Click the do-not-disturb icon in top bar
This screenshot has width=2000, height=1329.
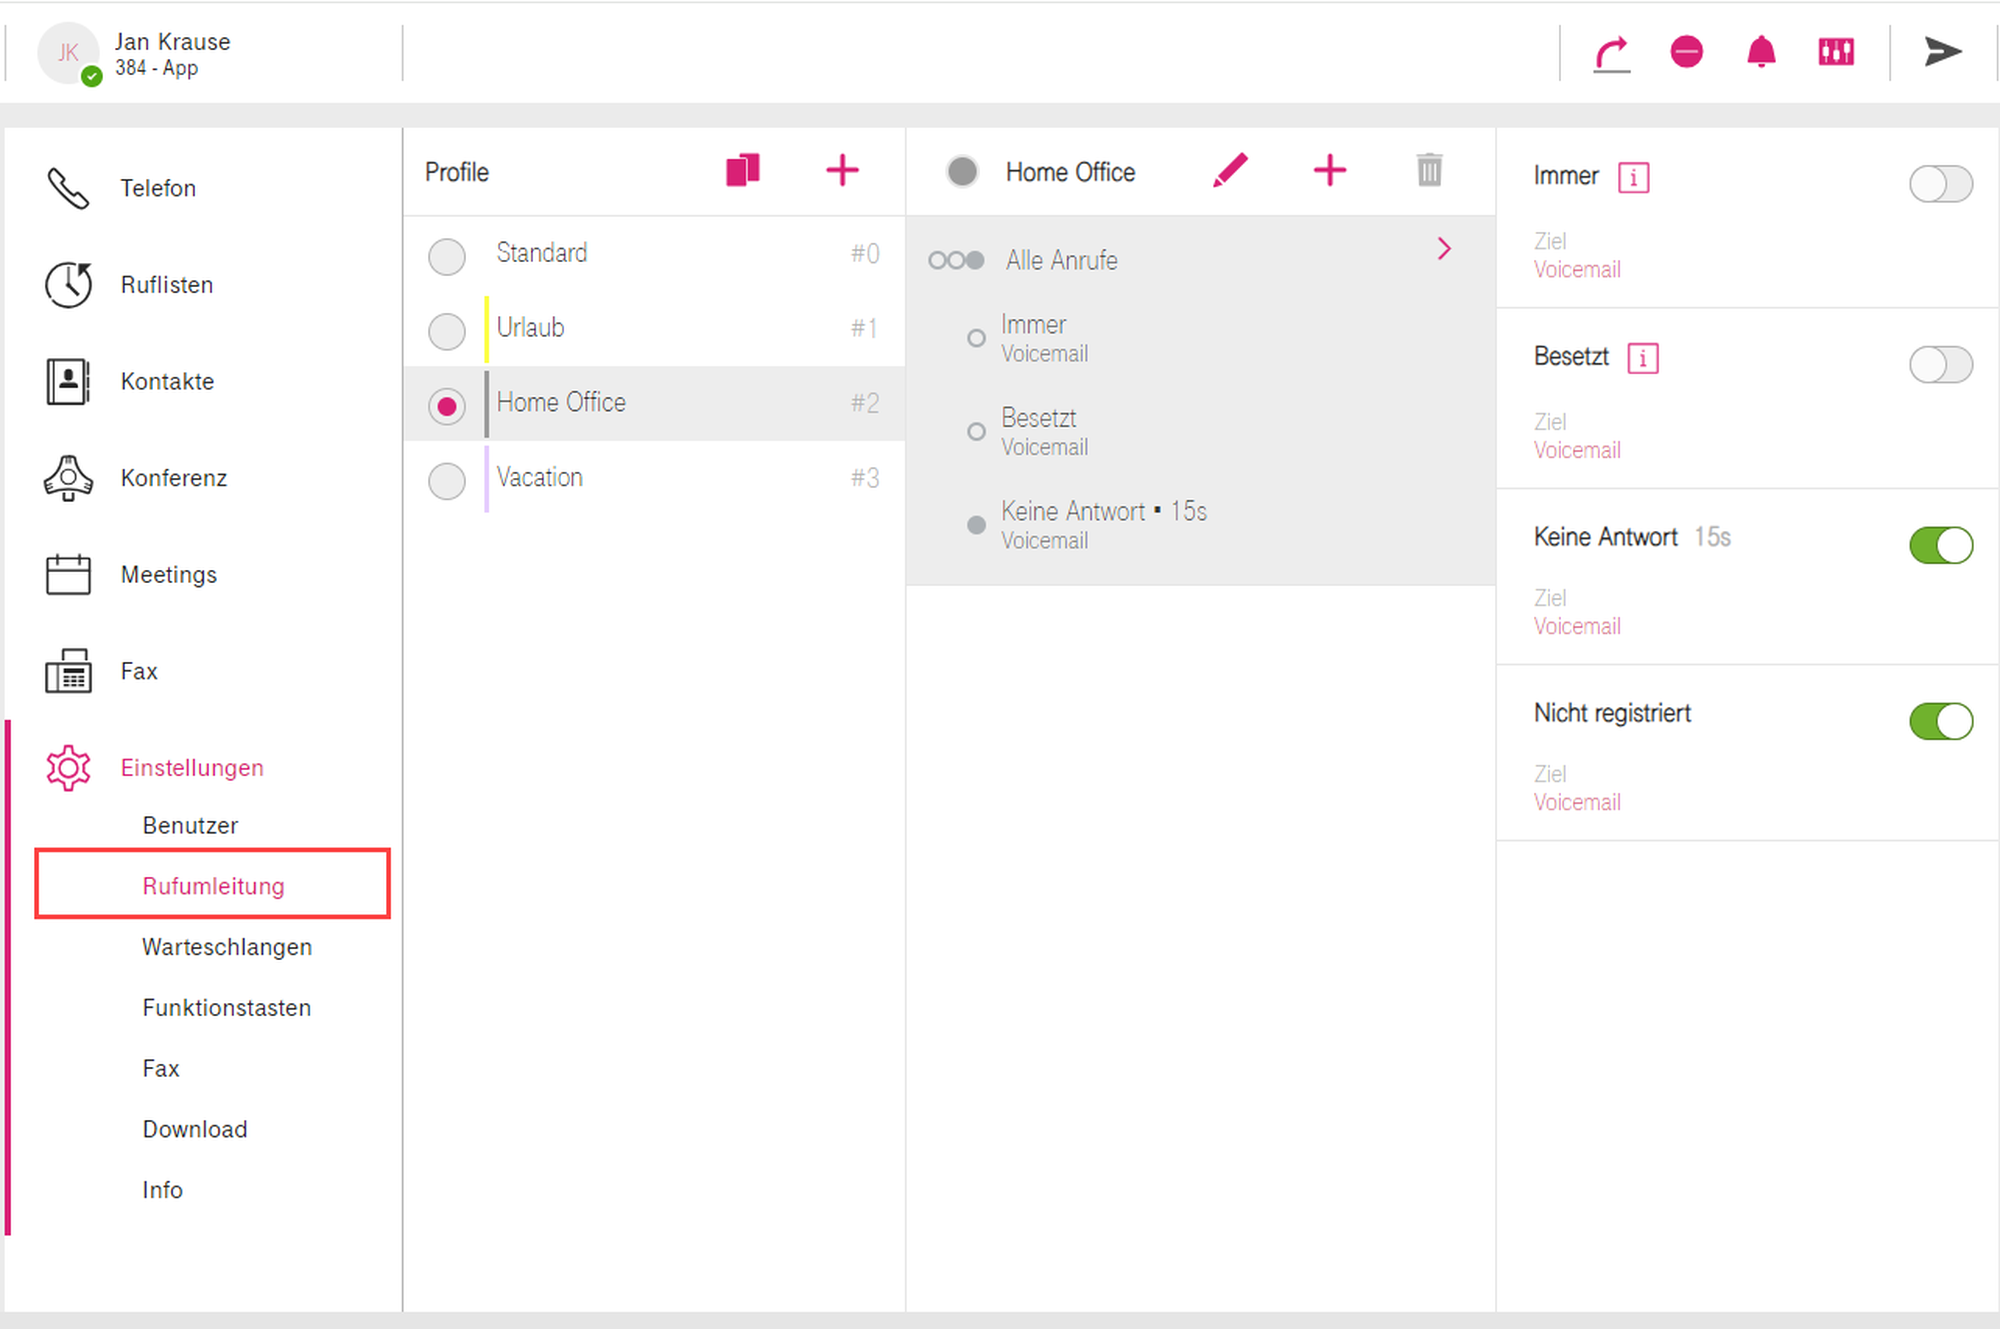1686,52
